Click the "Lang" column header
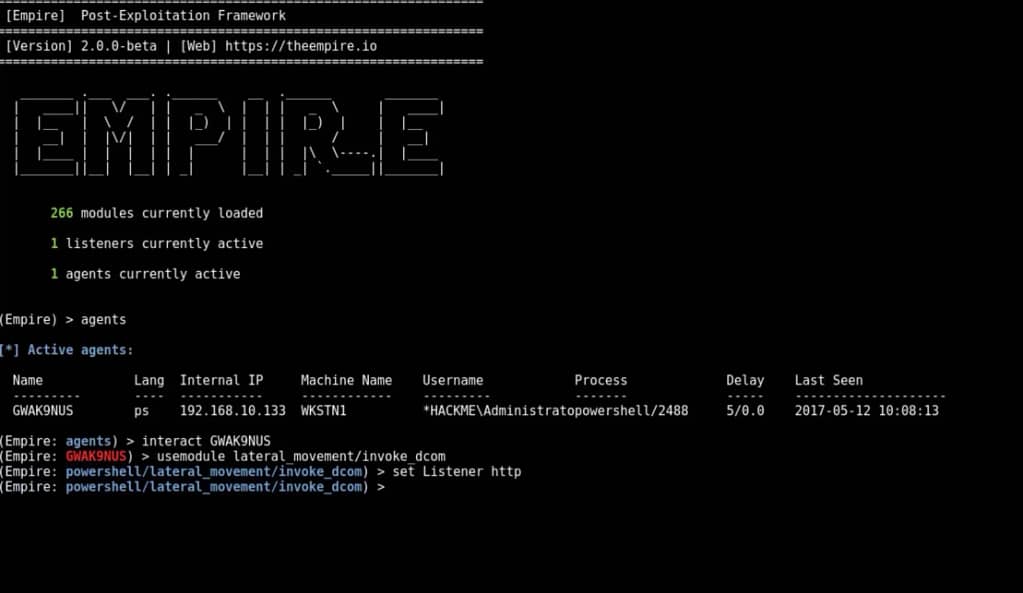 point(149,380)
